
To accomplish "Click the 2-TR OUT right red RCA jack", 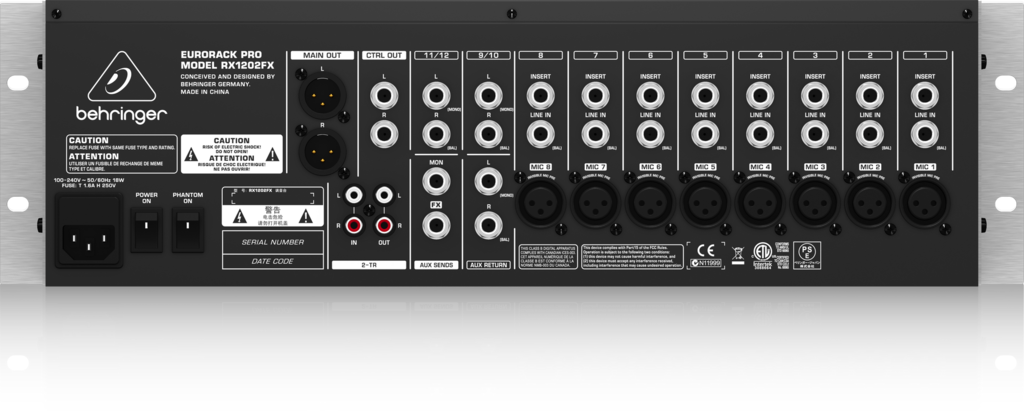I will click(384, 226).
